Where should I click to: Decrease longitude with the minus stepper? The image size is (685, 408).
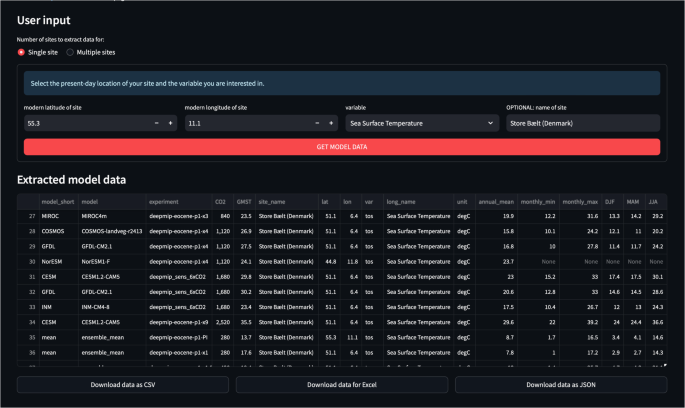coord(317,123)
